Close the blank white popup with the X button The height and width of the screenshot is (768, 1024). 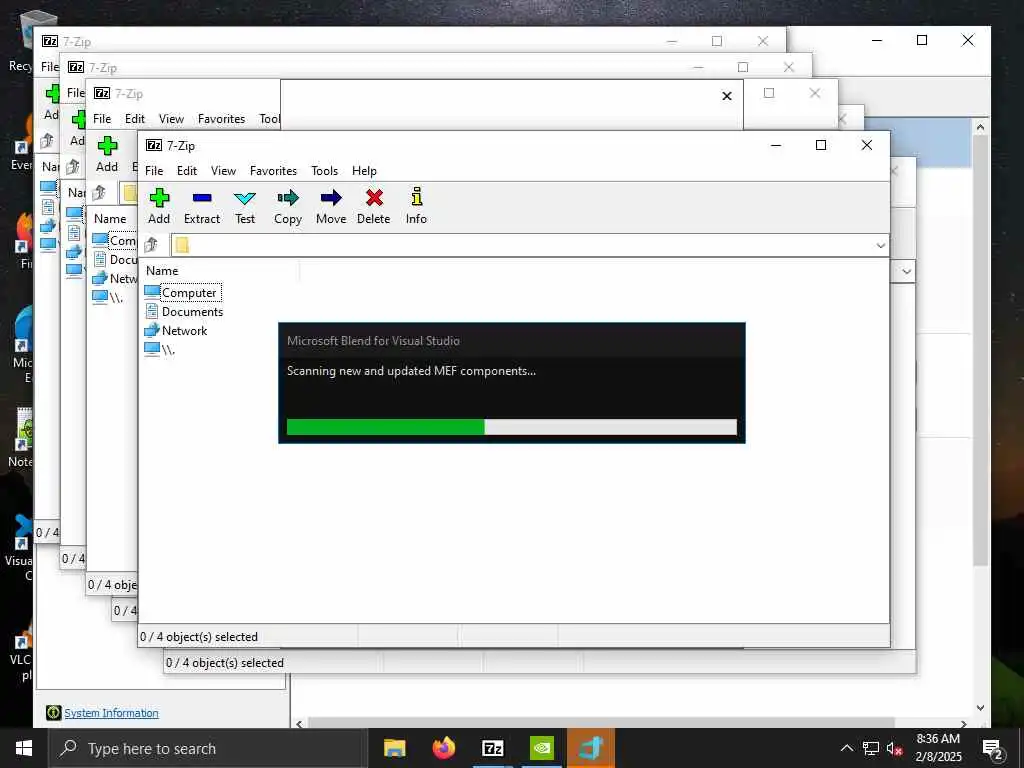727,96
